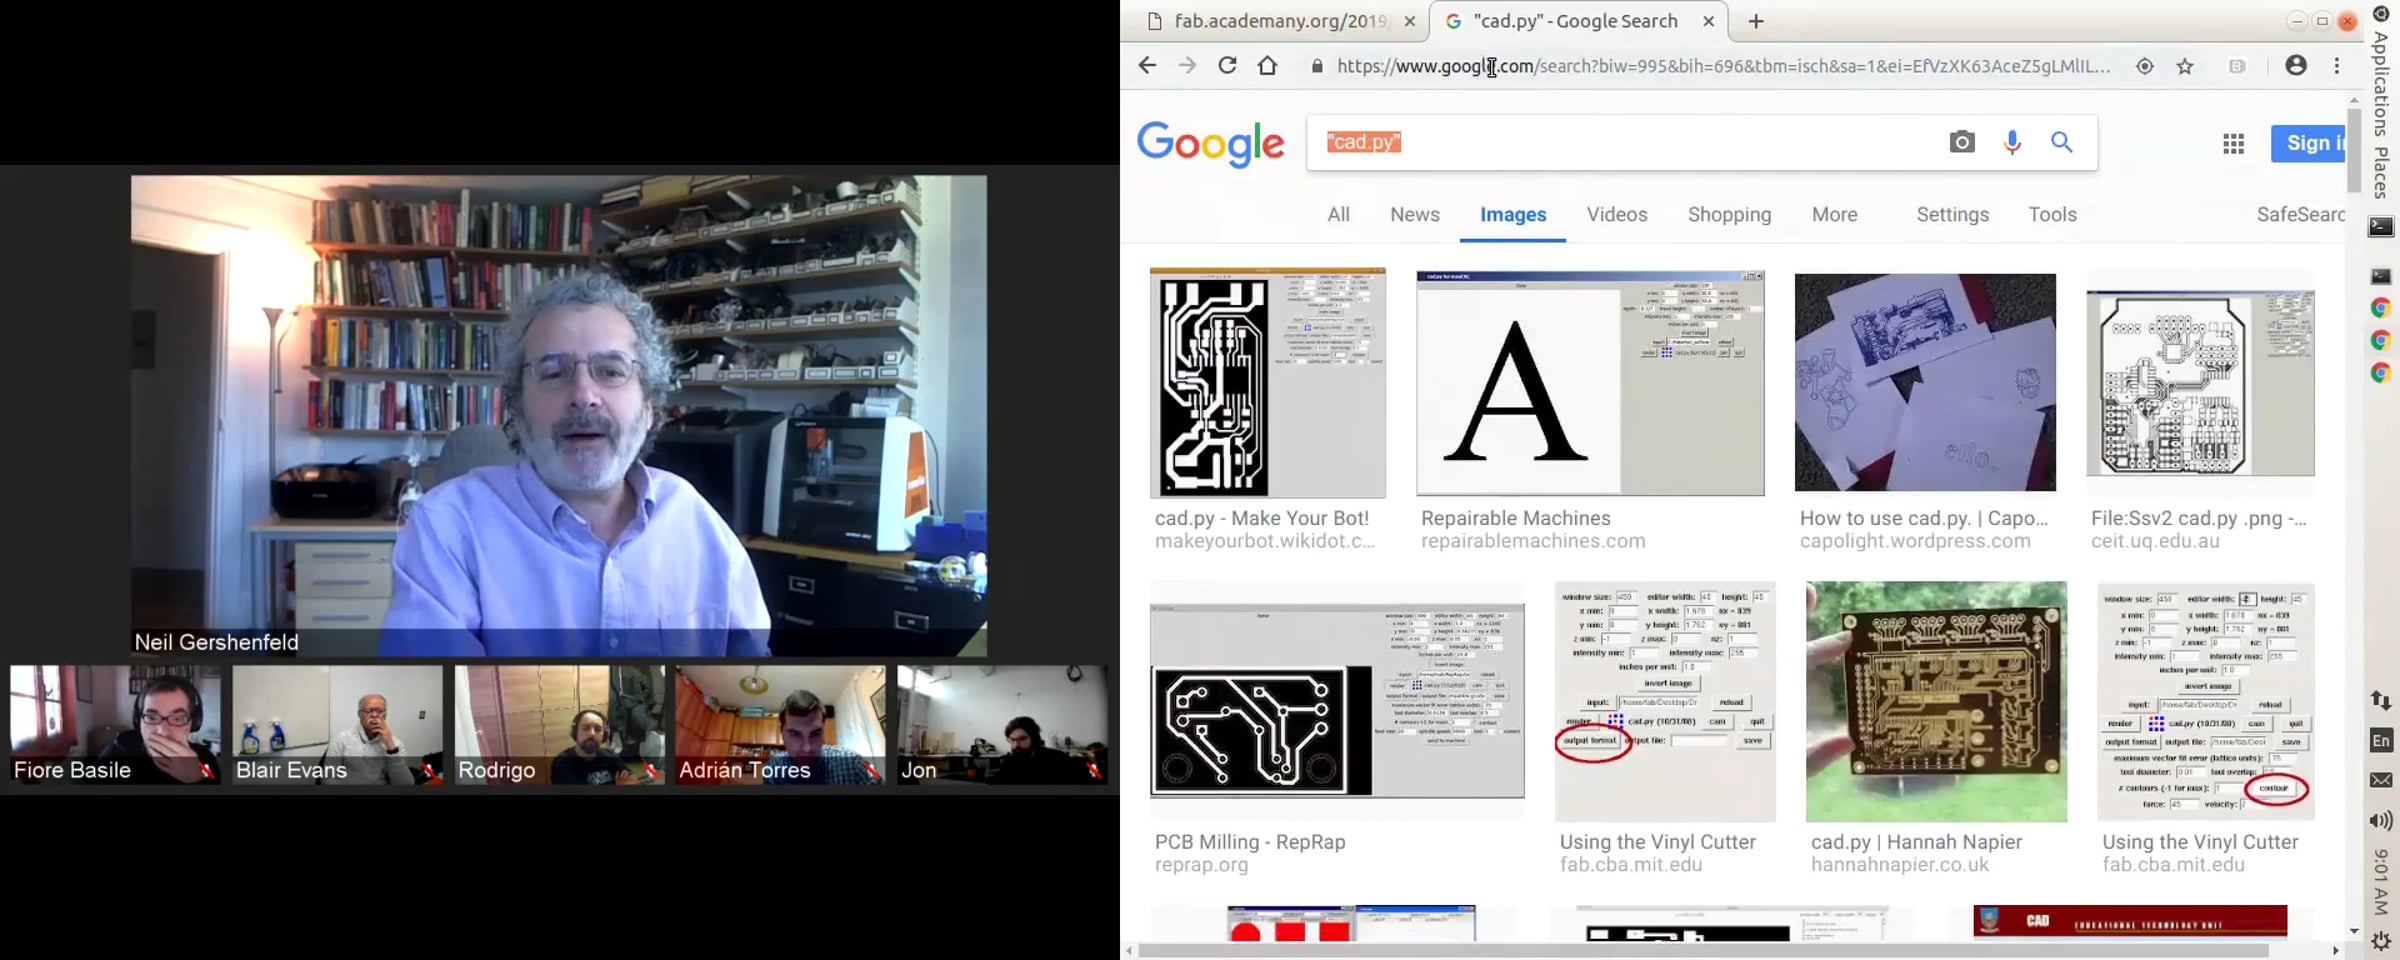Open the "File:Ssv2 cad.py .png" image thumbnail
Screen dimensions: 2400x960
click(x=2200, y=384)
